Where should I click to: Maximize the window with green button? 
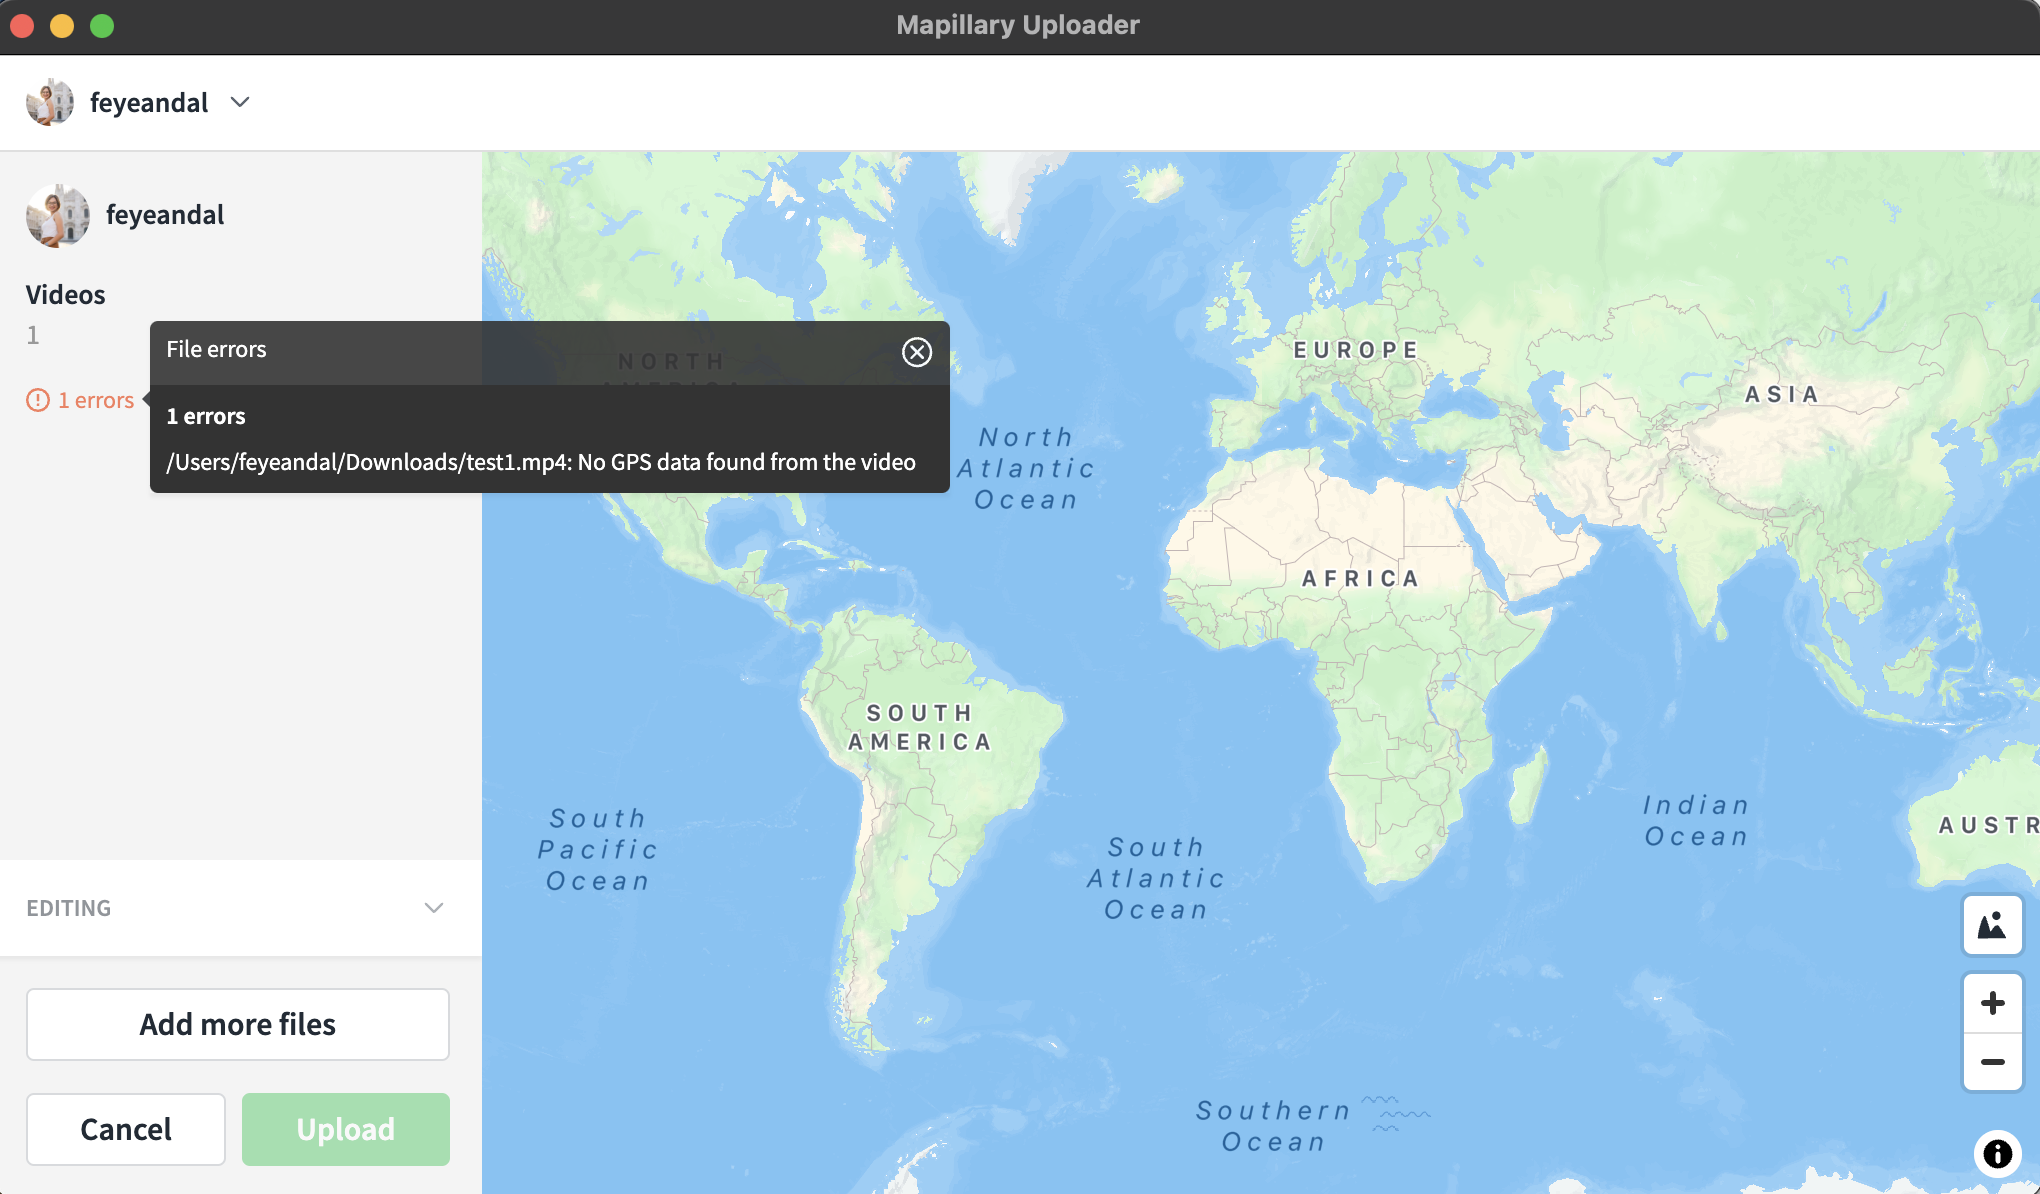pyautogui.click(x=102, y=26)
